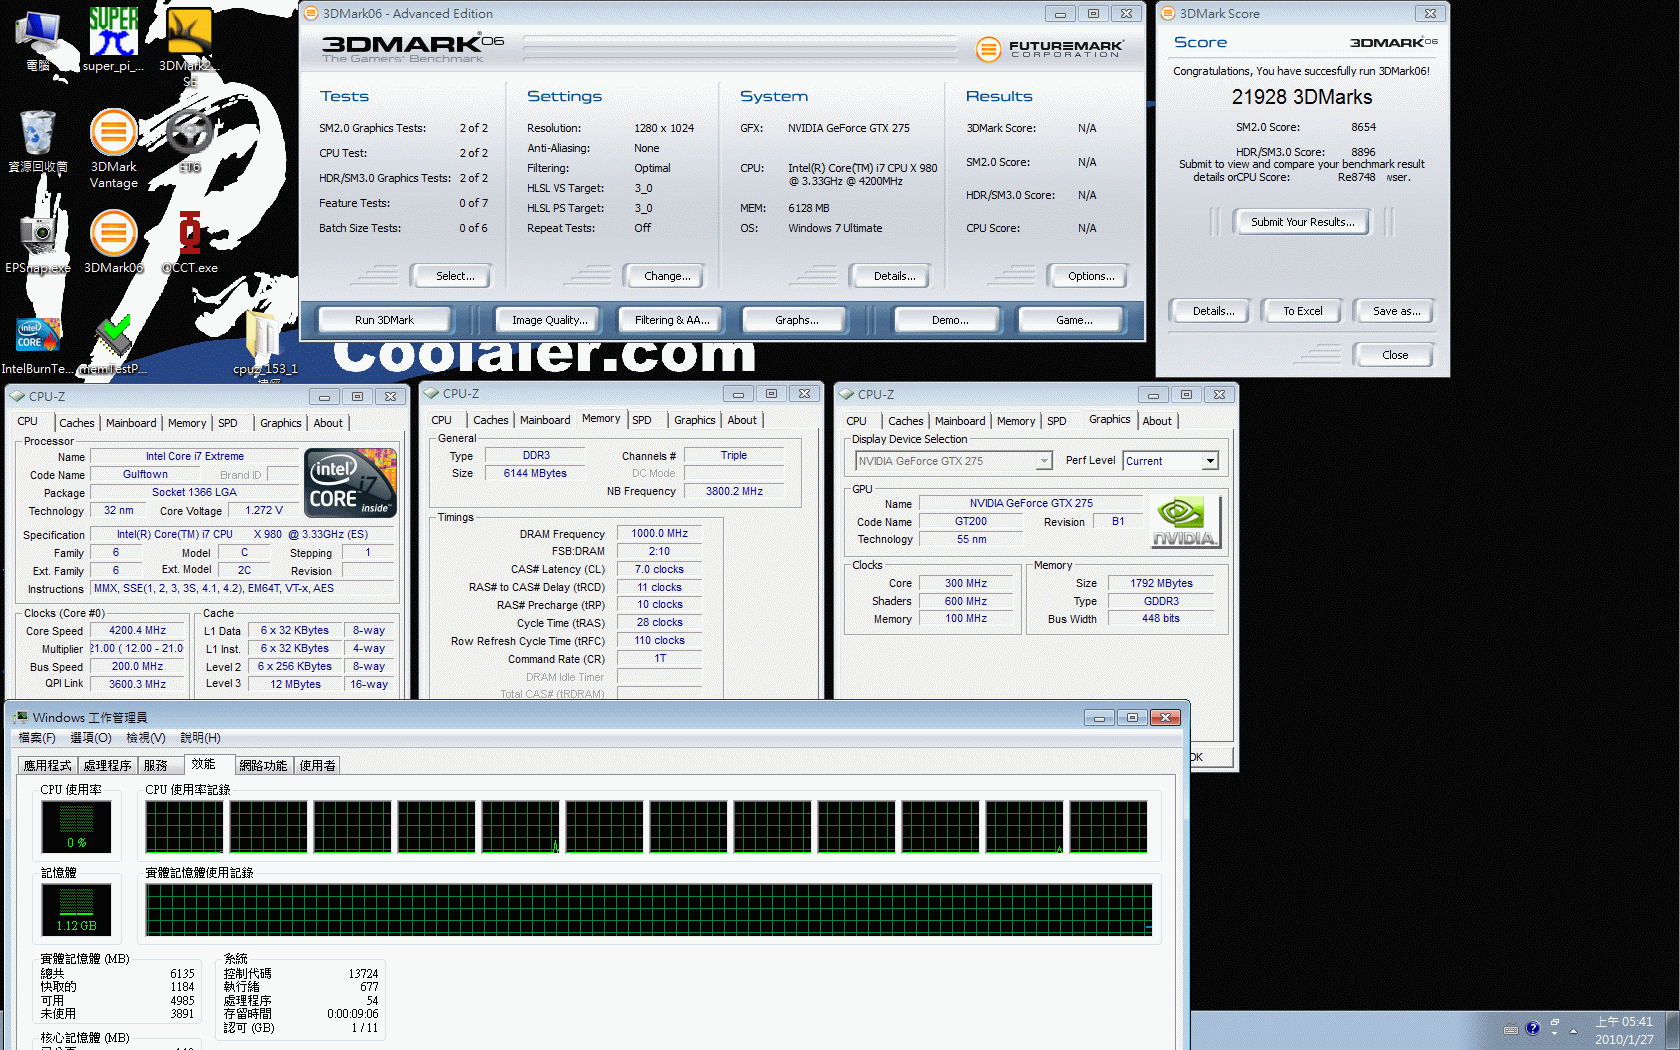The image size is (1680, 1050).
Task: Open the Help menu in Task Manager
Action: point(200,738)
